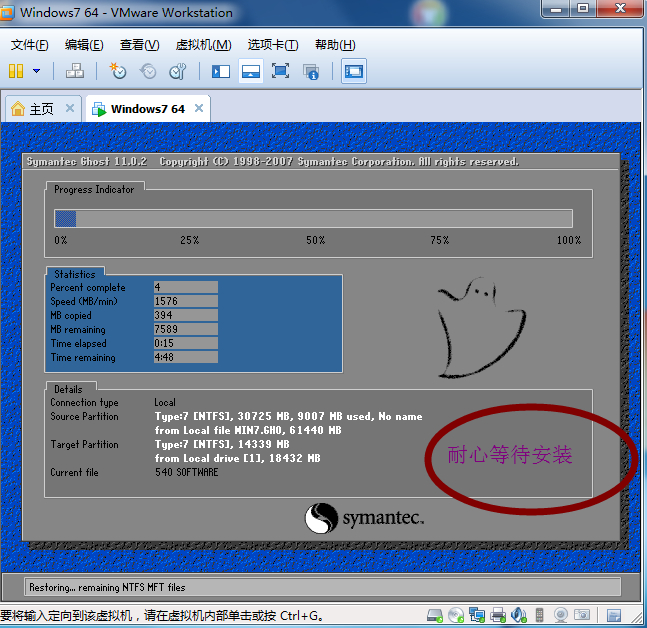Click the printer status bar icon

(x=498, y=615)
